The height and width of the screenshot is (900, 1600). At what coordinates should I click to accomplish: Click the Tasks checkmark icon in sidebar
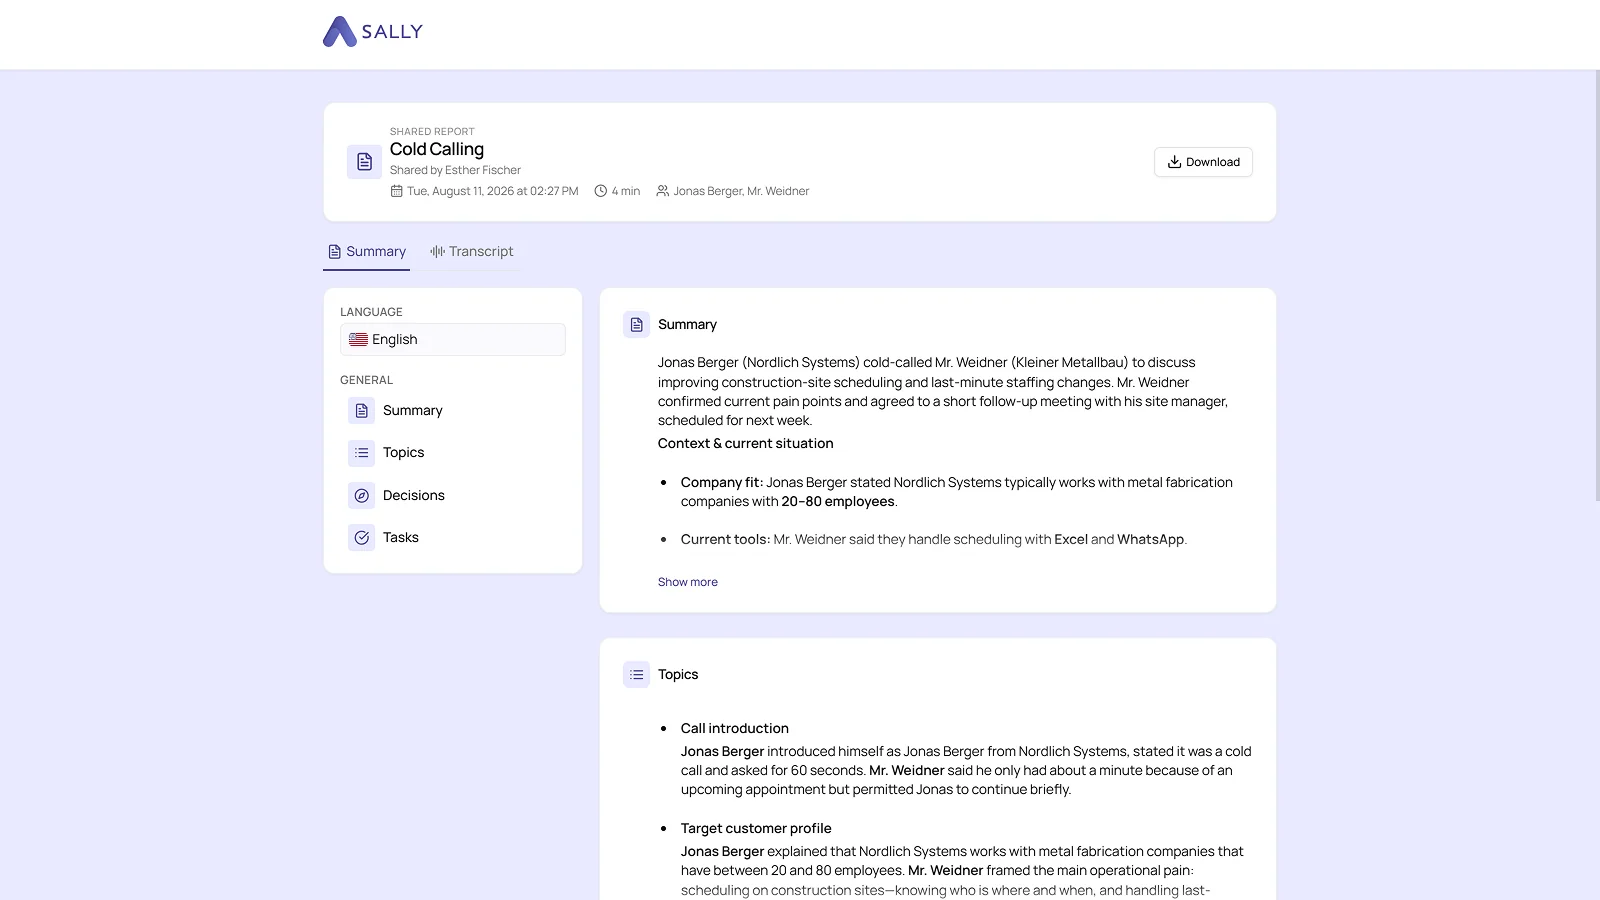click(361, 538)
